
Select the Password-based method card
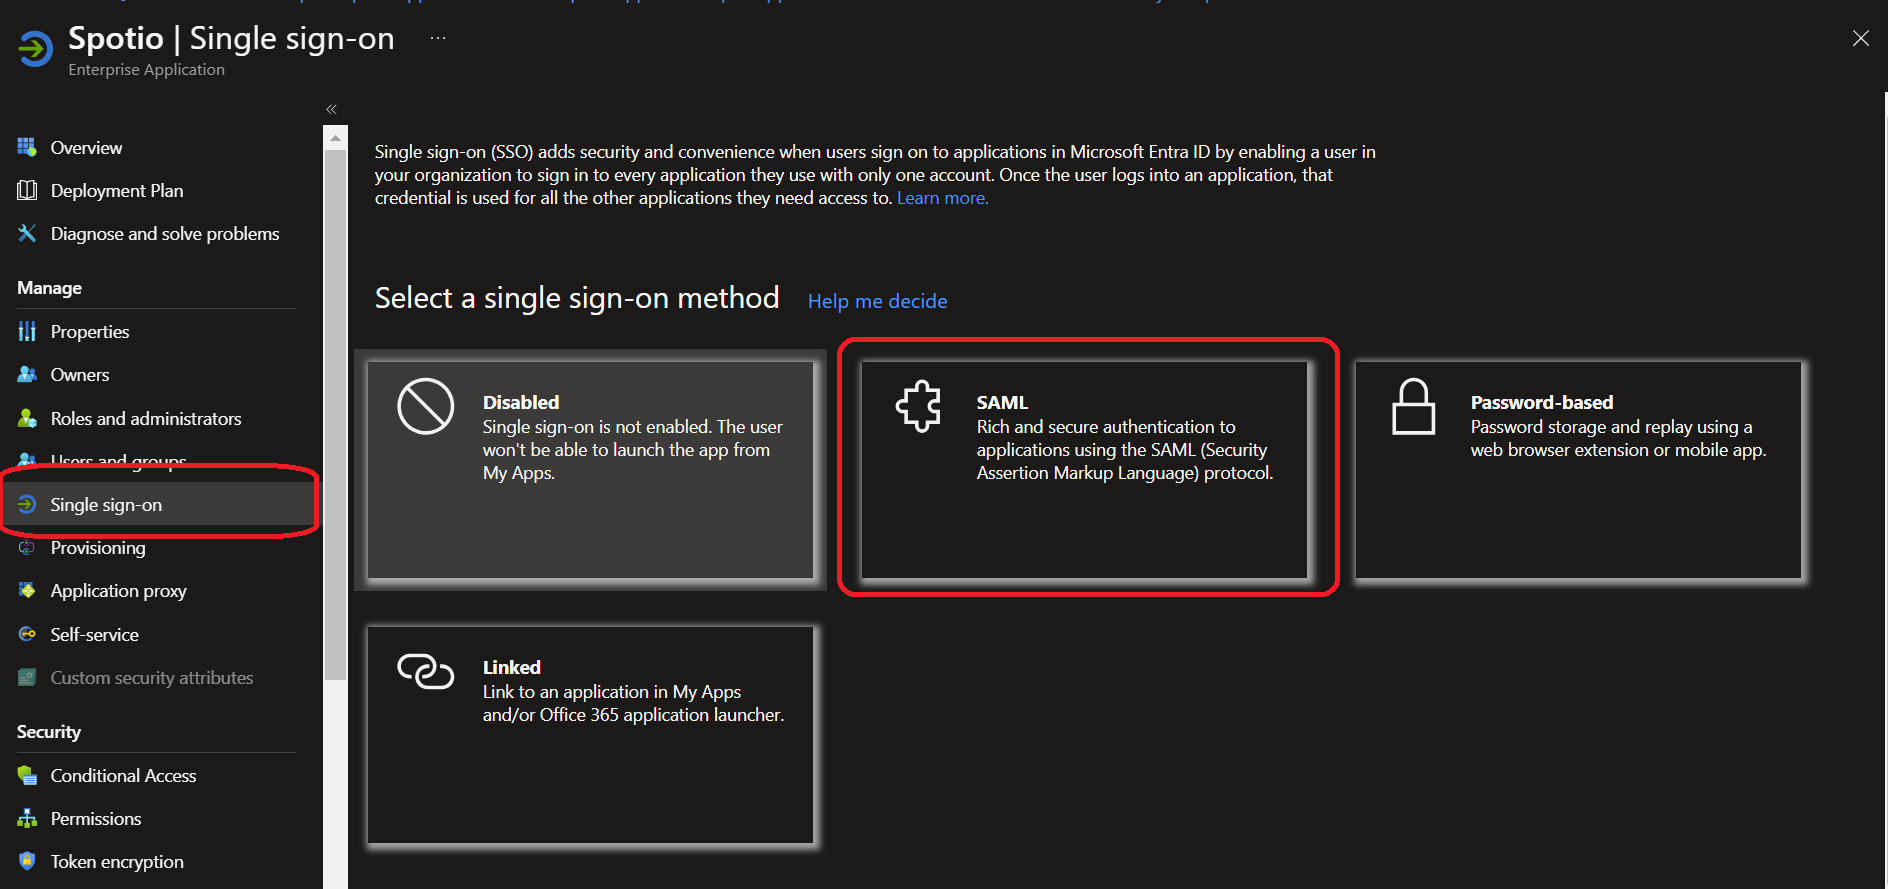tap(1578, 470)
